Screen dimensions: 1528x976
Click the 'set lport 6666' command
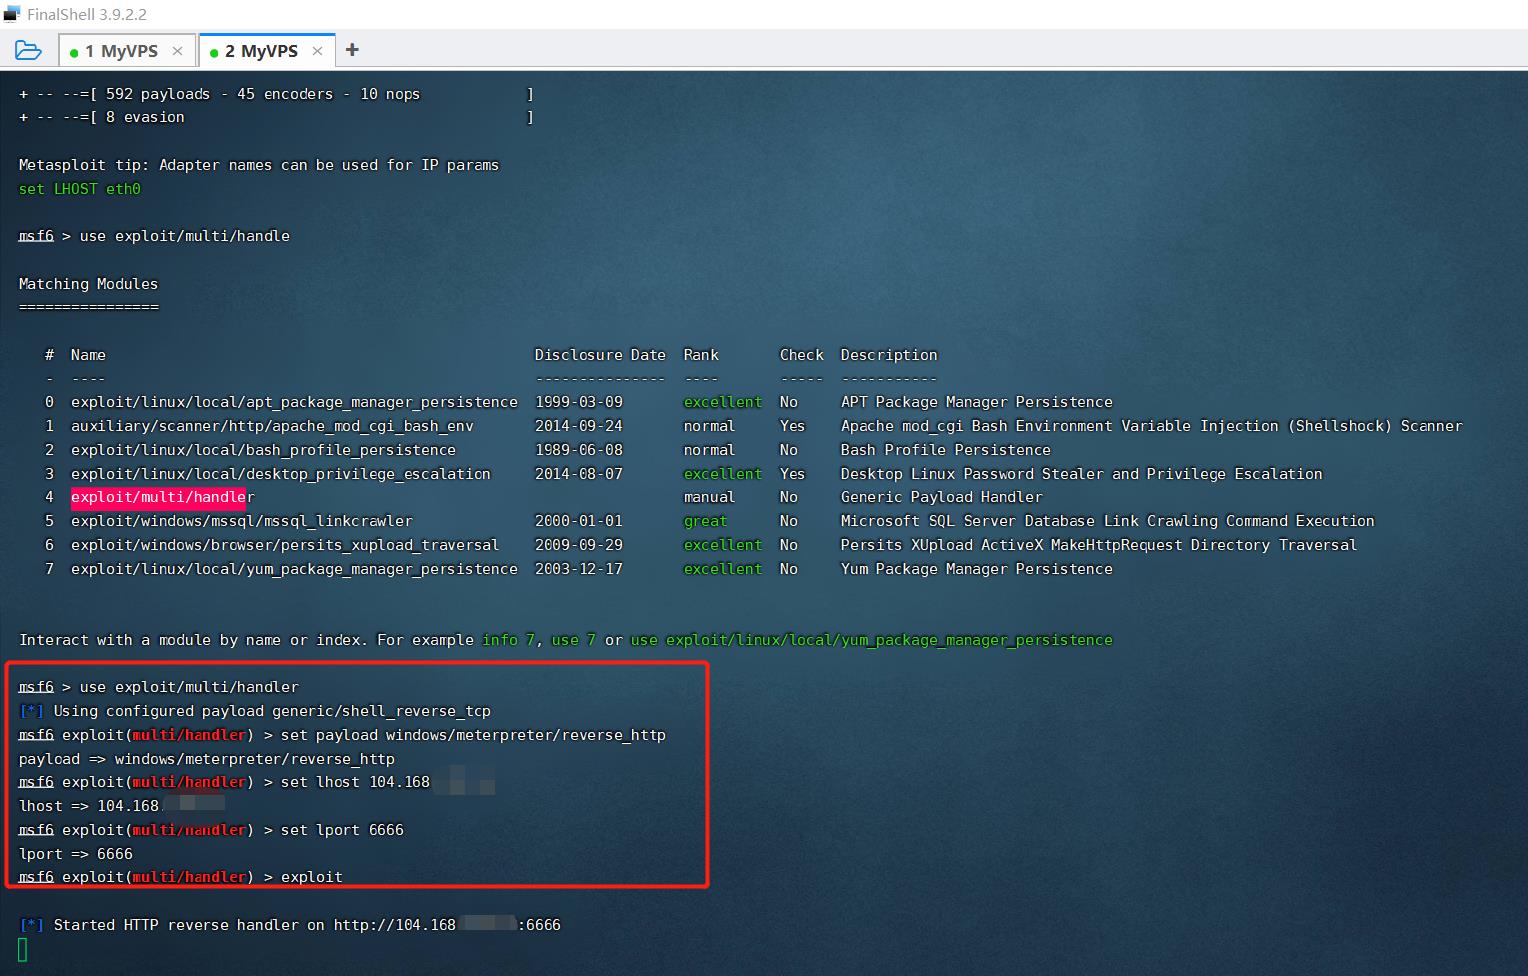click(342, 830)
